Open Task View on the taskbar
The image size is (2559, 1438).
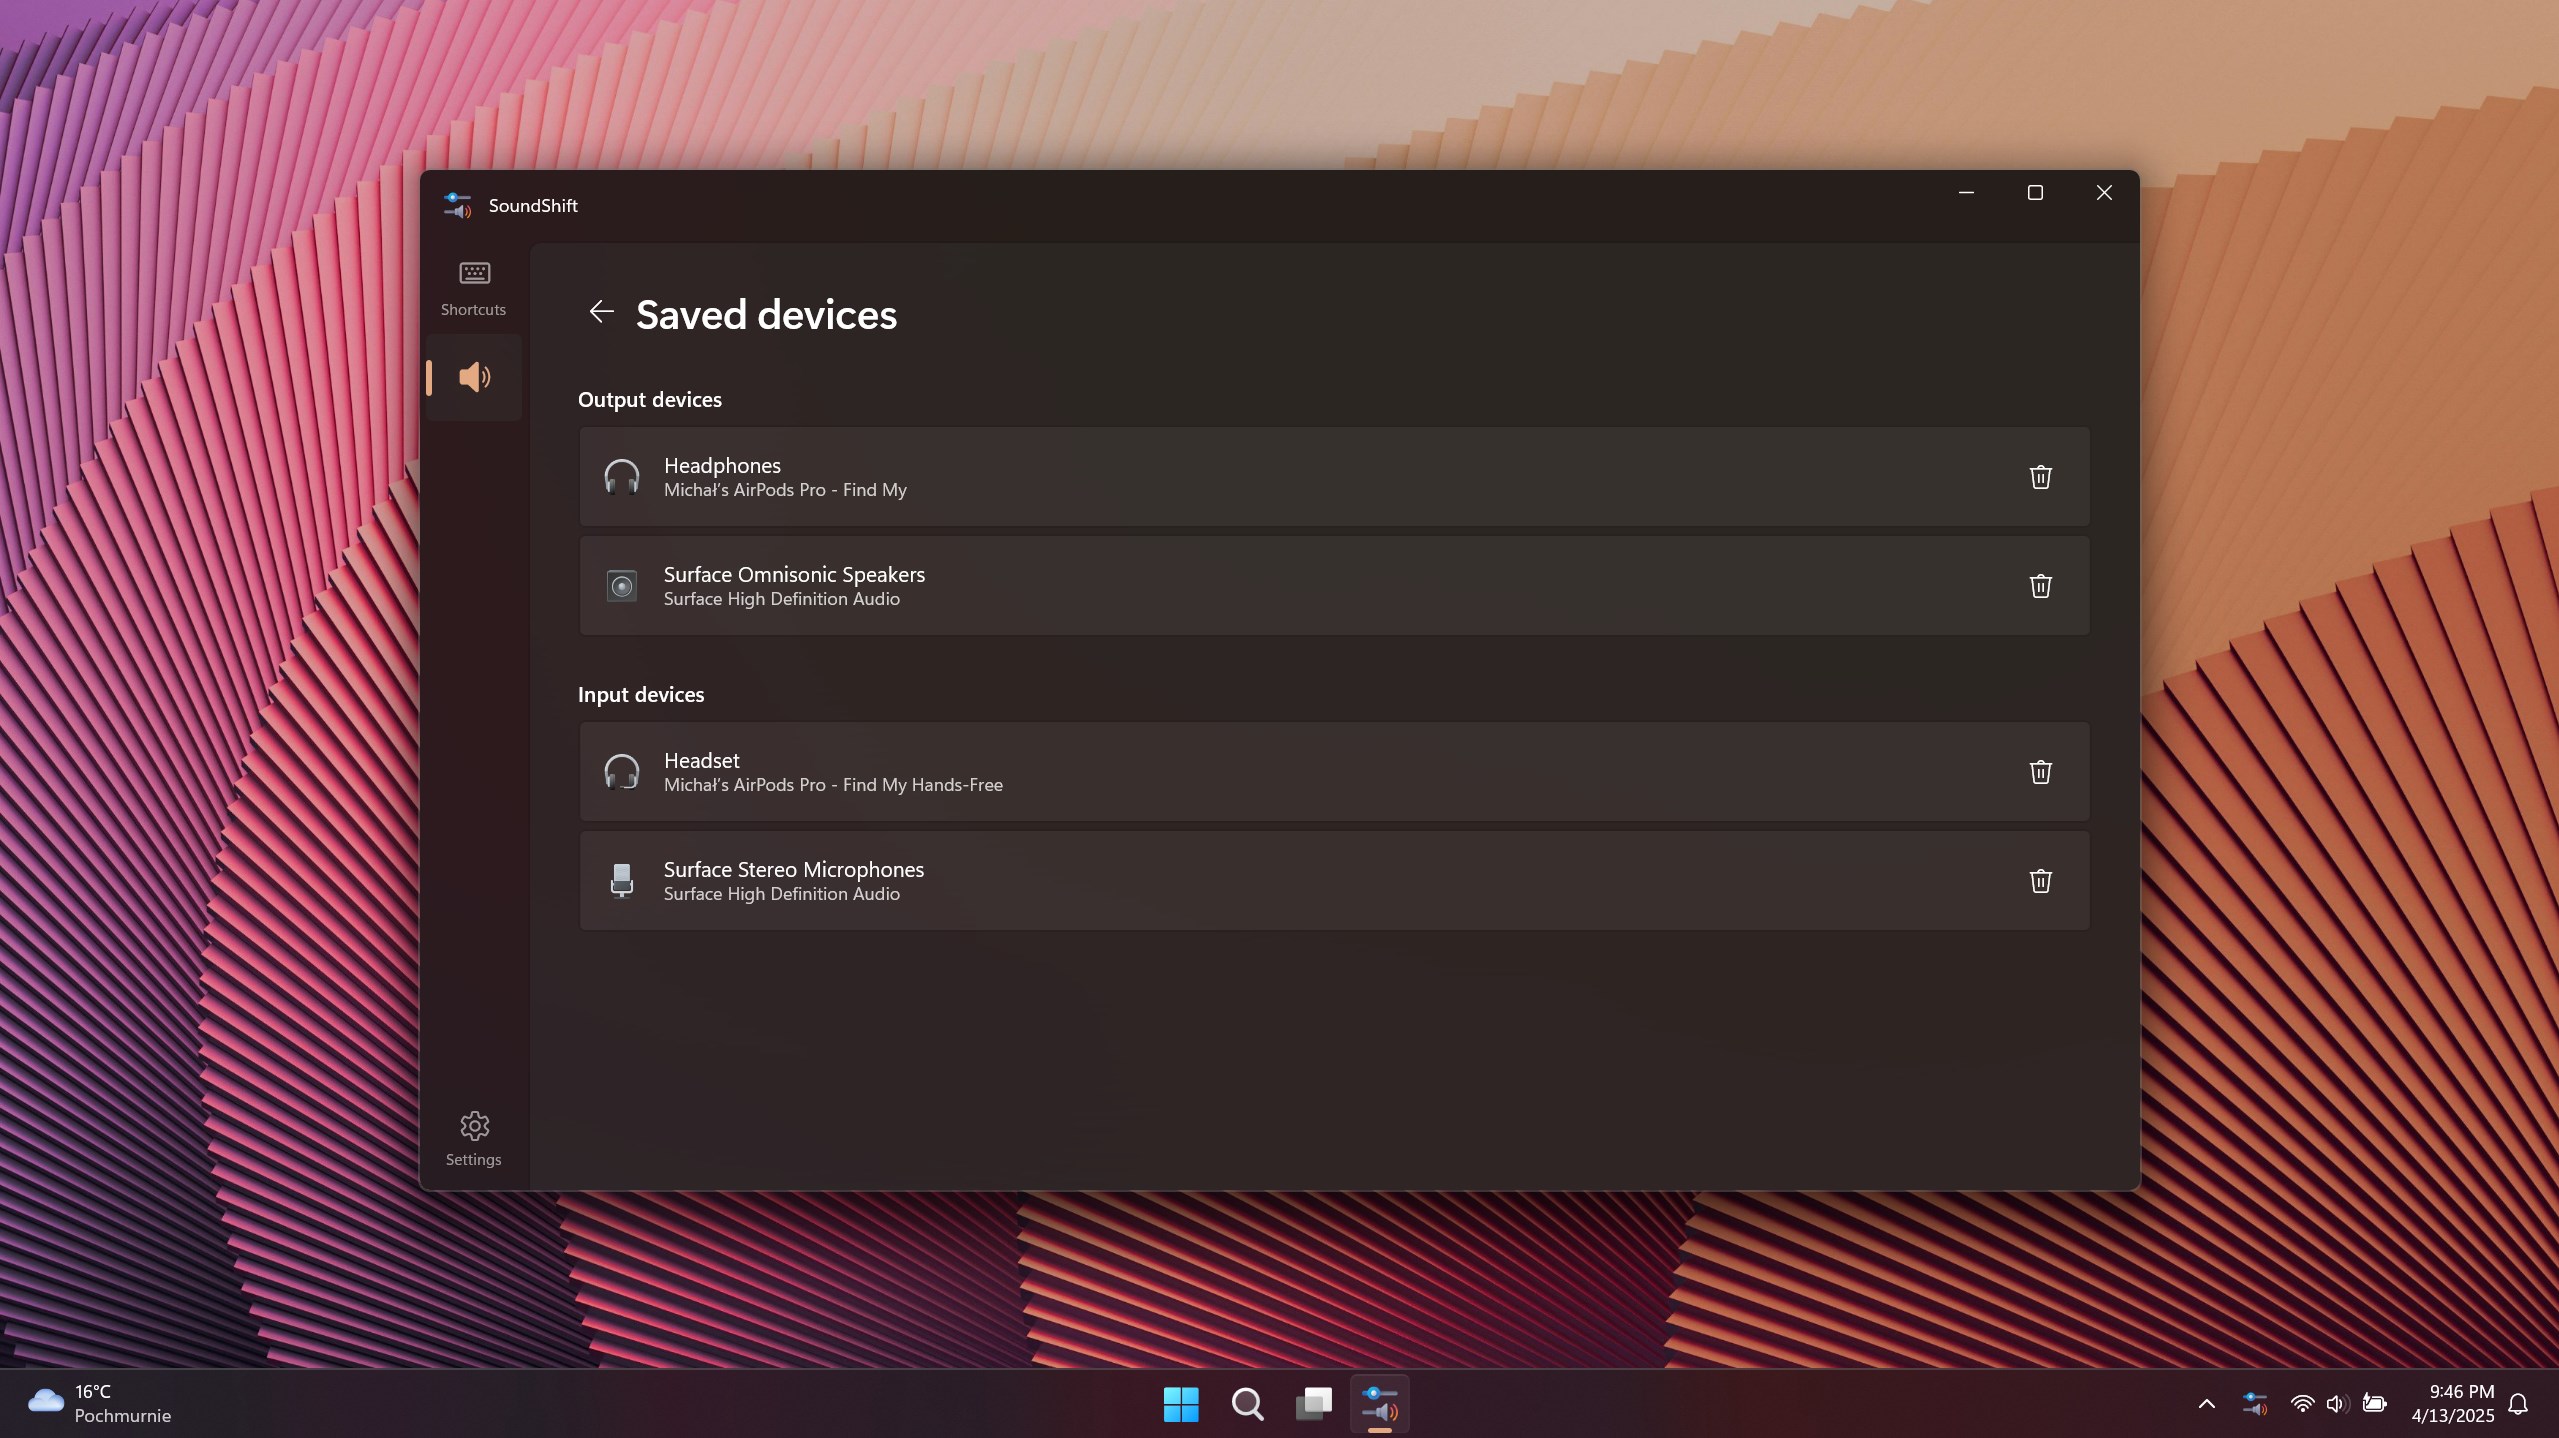(x=1314, y=1404)
